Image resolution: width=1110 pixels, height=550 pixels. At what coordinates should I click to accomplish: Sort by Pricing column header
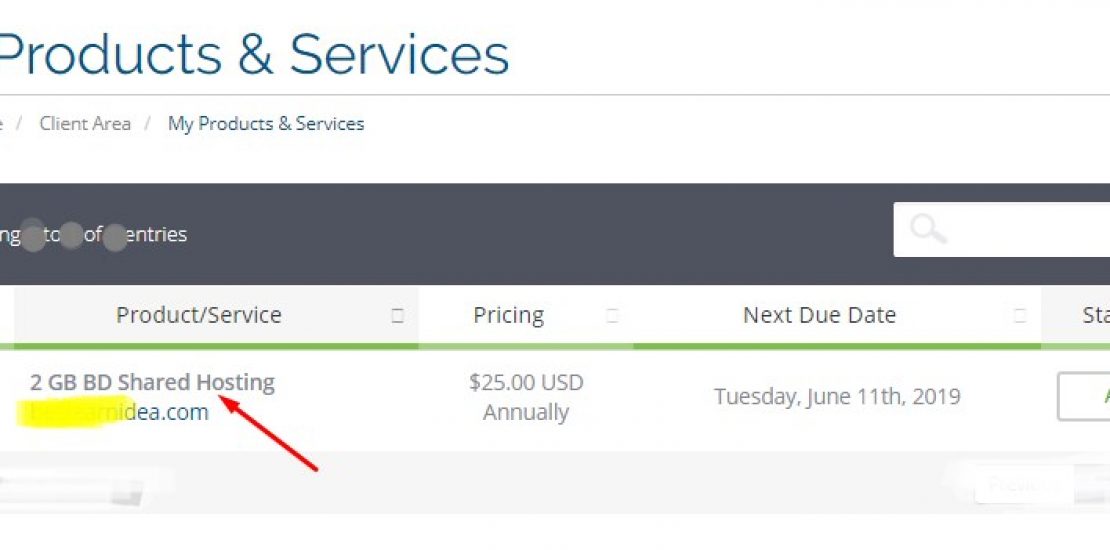(x=508, y=315)
